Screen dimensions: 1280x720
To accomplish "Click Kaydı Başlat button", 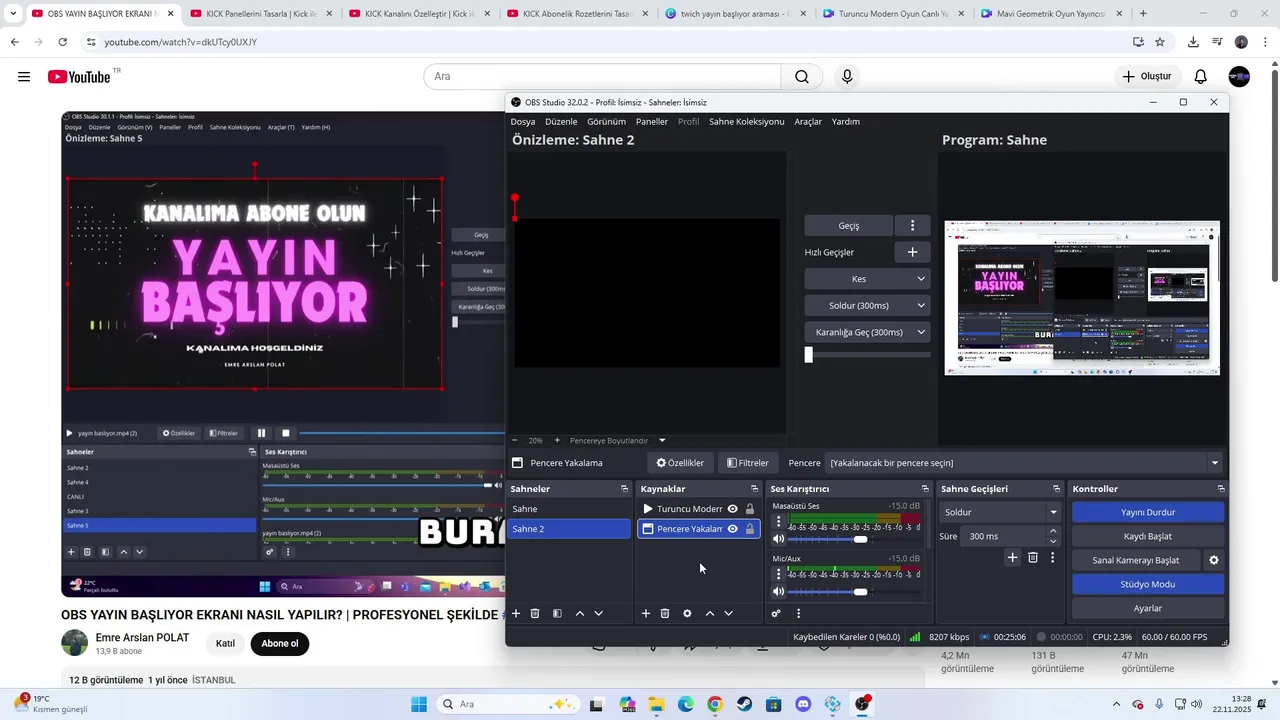I will (1148, 536).
